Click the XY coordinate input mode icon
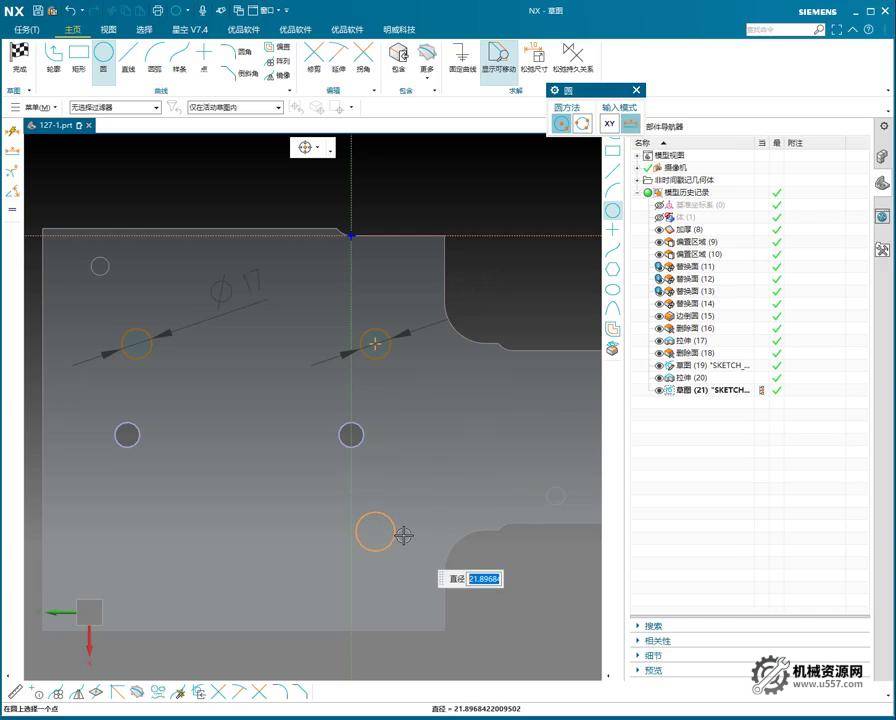 tap(609, 123)
